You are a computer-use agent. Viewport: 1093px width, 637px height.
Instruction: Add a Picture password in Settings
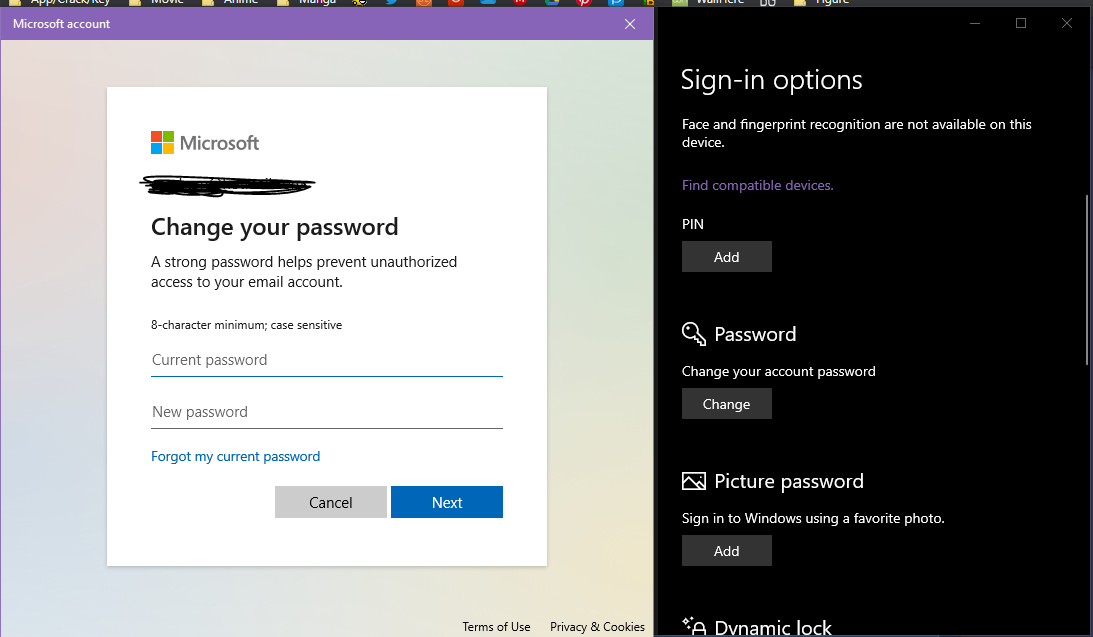pos(726,551)
